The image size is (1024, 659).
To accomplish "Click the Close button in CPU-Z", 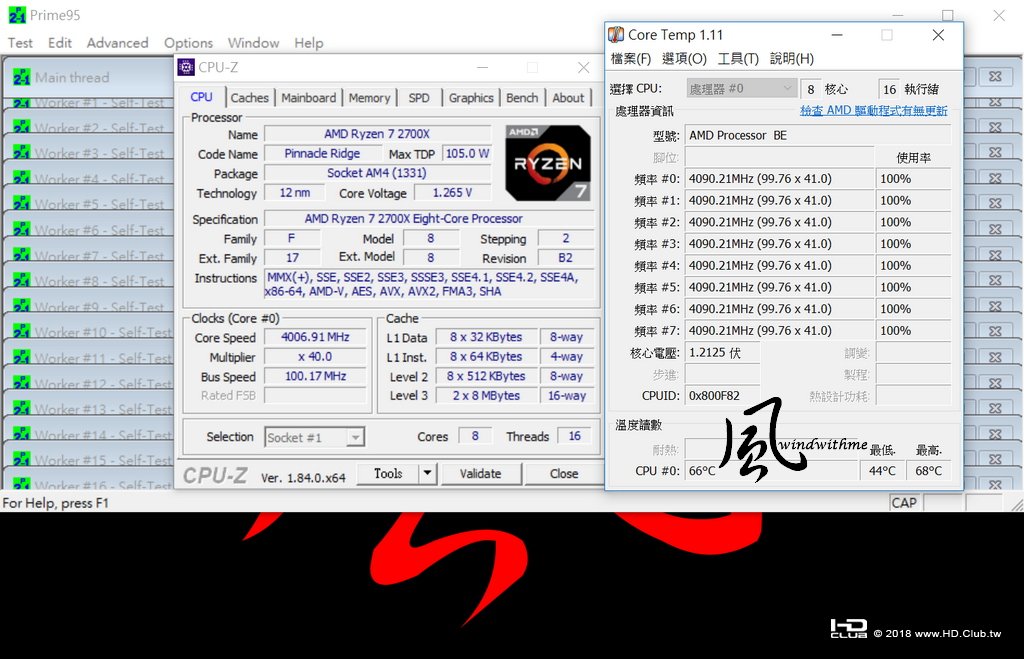I will (x=564, y=474).
